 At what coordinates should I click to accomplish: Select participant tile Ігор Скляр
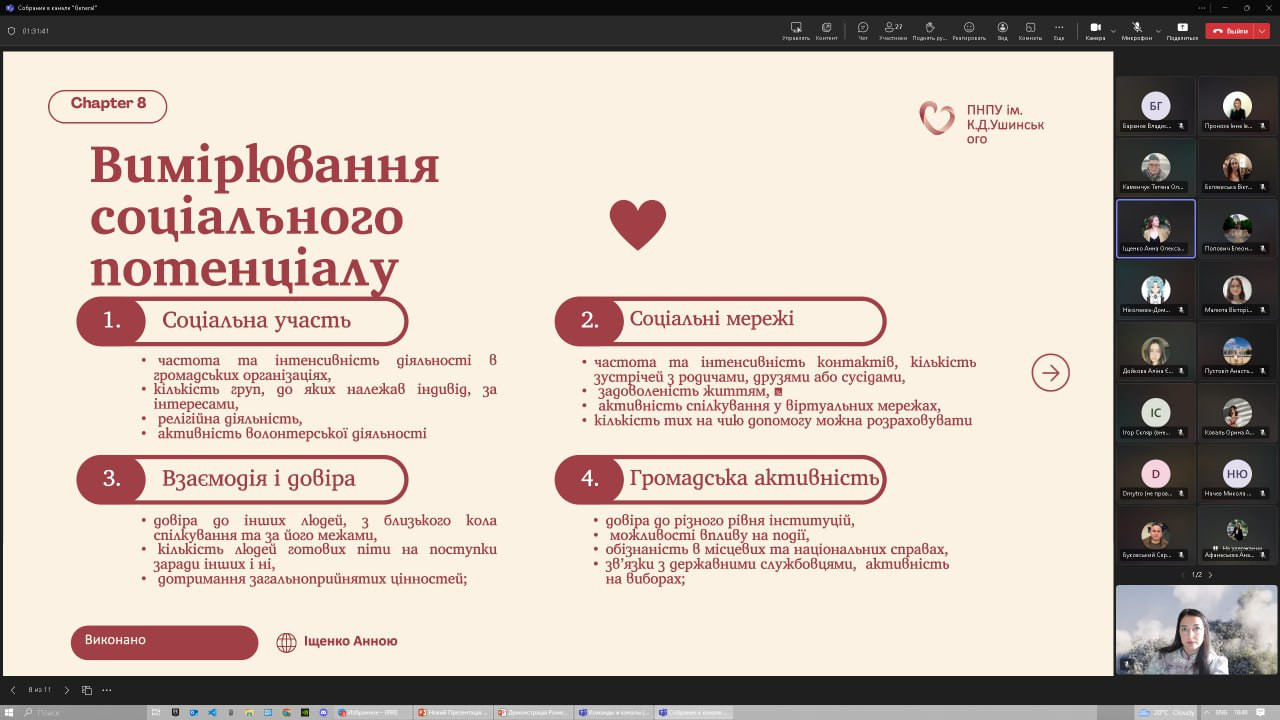coord(1156,412)
